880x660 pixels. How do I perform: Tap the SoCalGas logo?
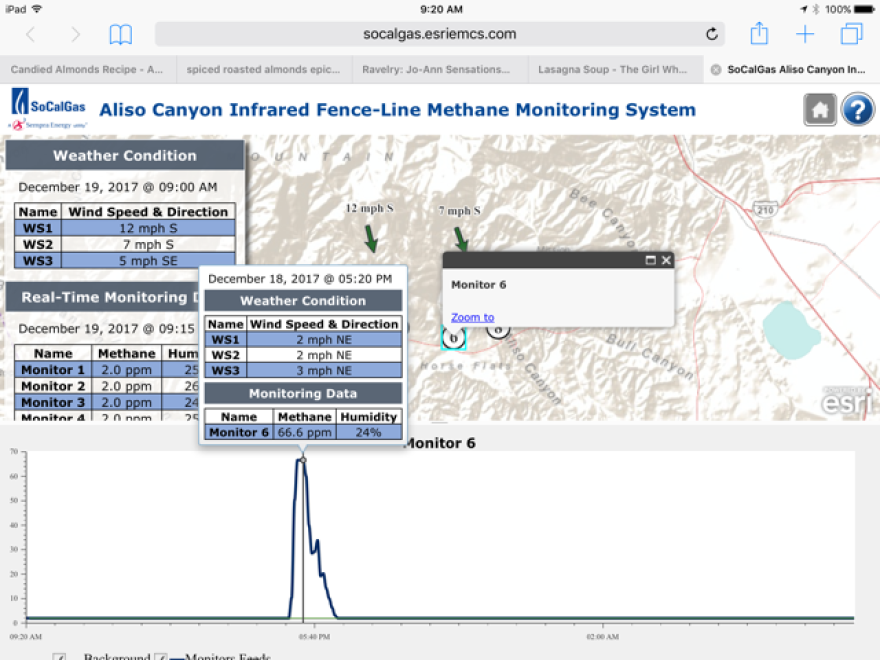pyautogui.click(x=49, y=109)
